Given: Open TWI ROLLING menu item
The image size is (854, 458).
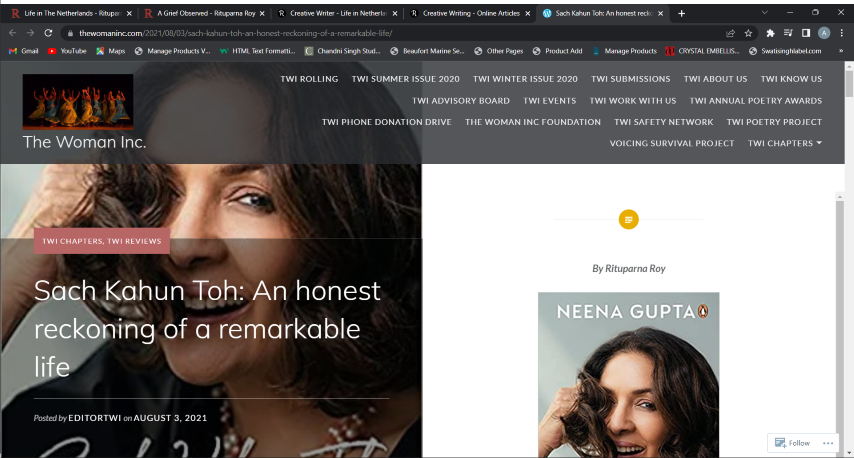Looking at the screenshot, I should [309, 79].
